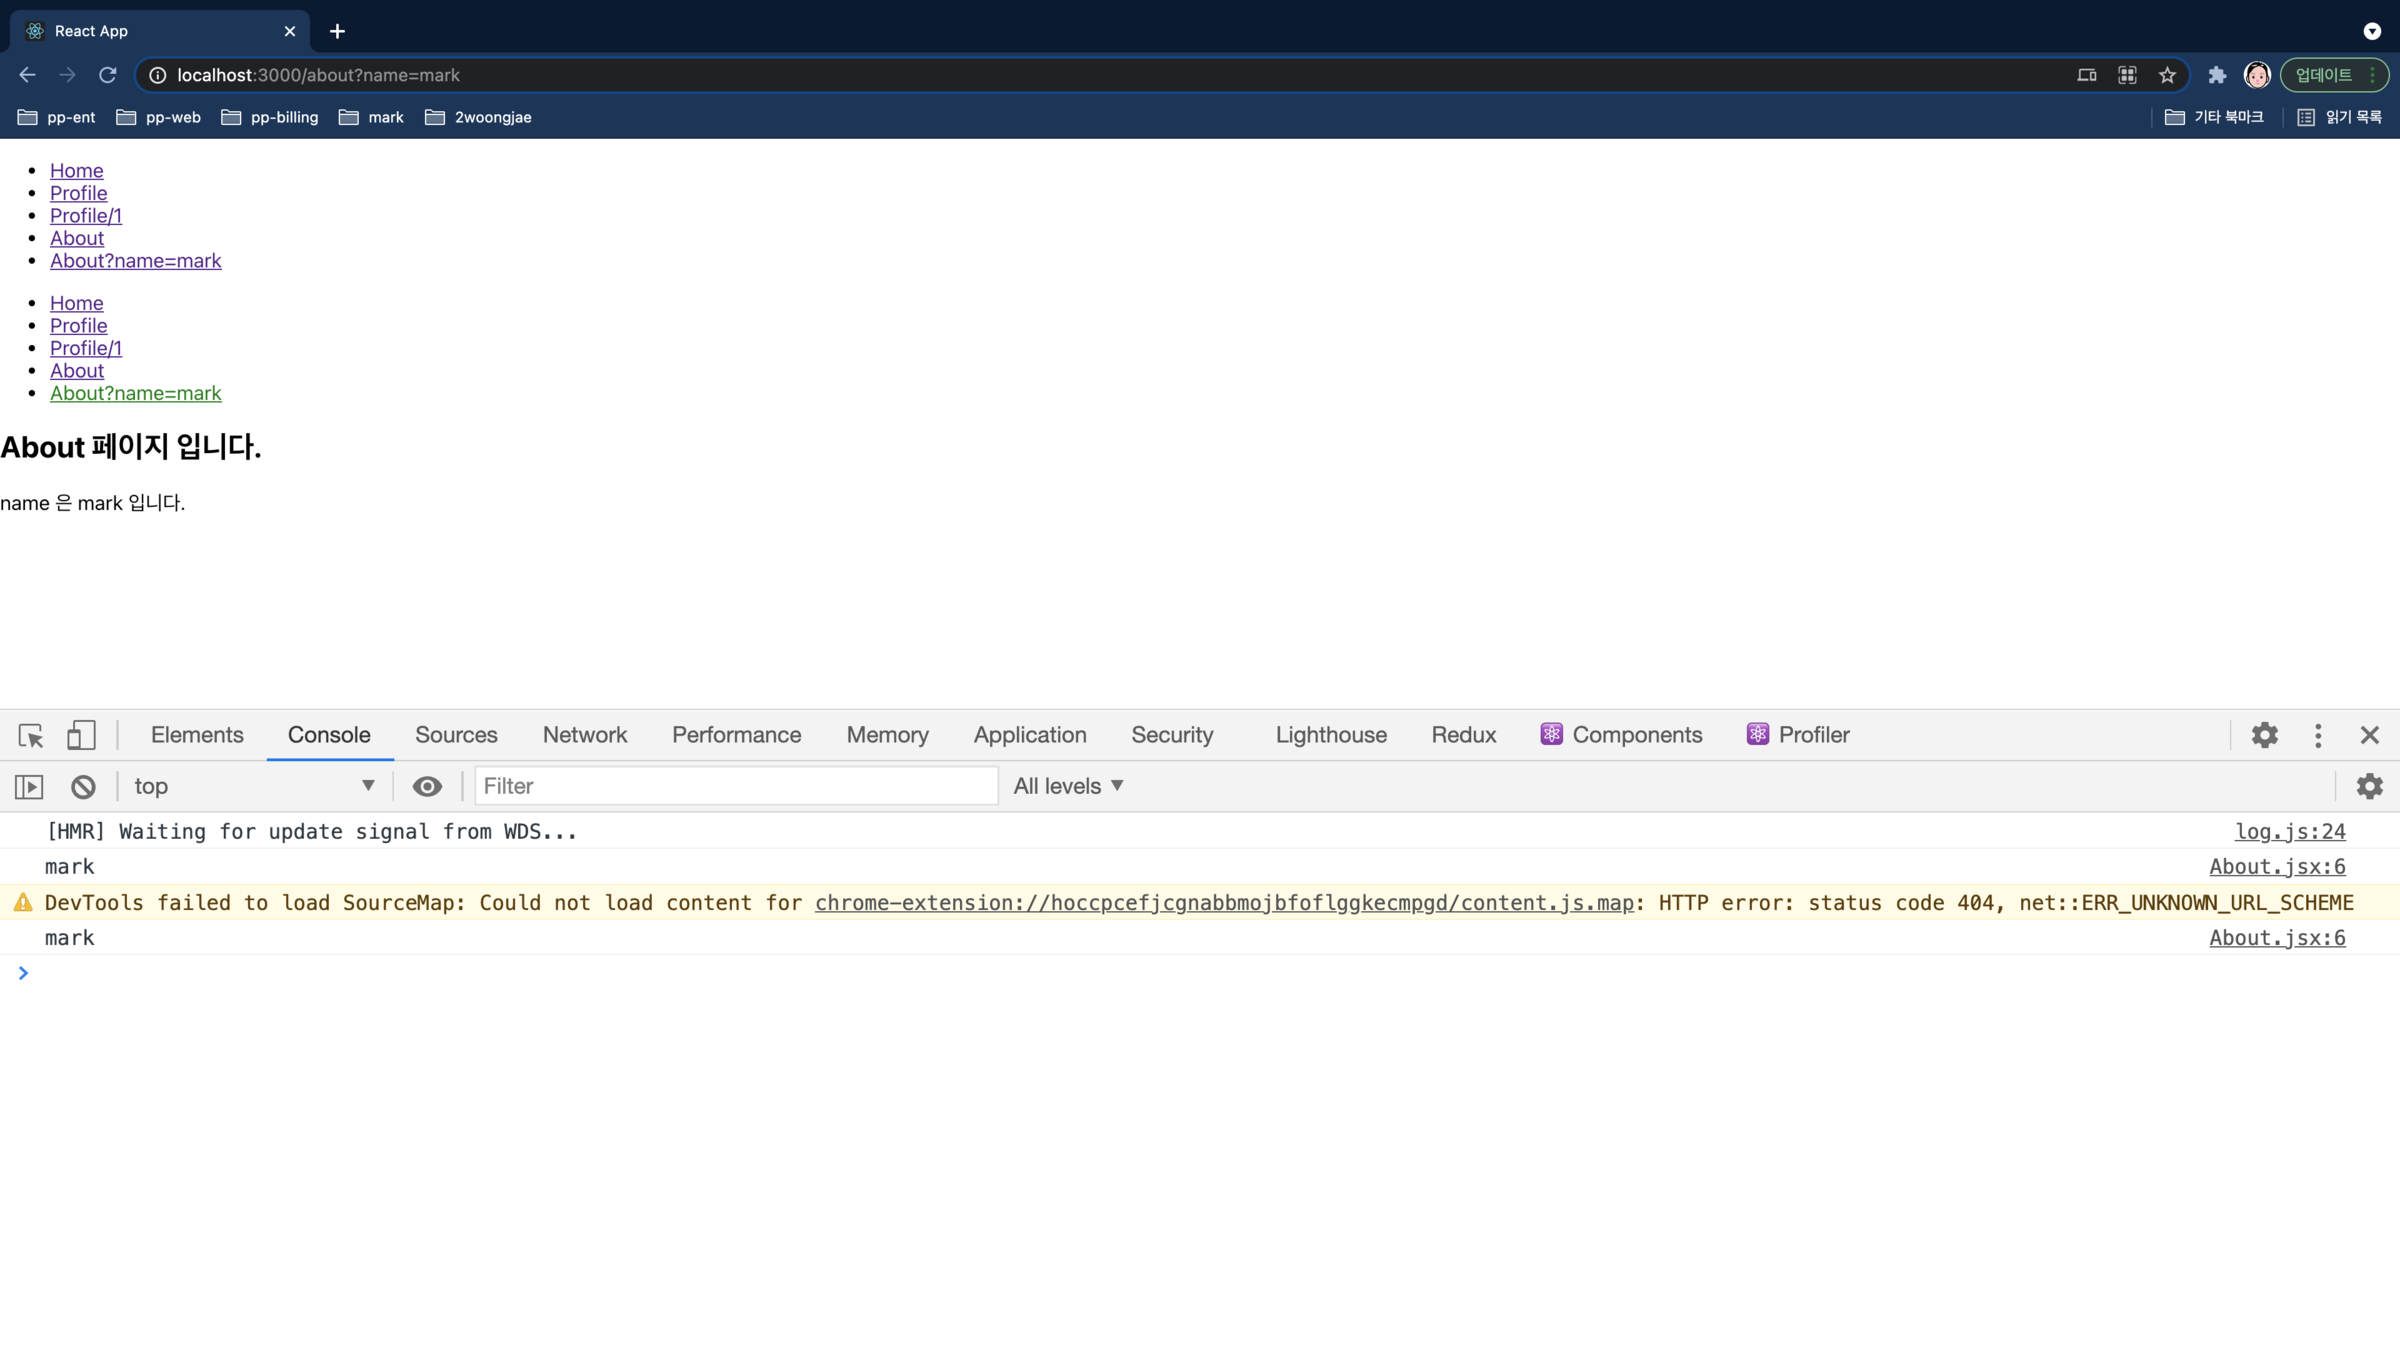
Task: Open the 기타 북마크 bookmarks folder
Action: [2214, 117]
